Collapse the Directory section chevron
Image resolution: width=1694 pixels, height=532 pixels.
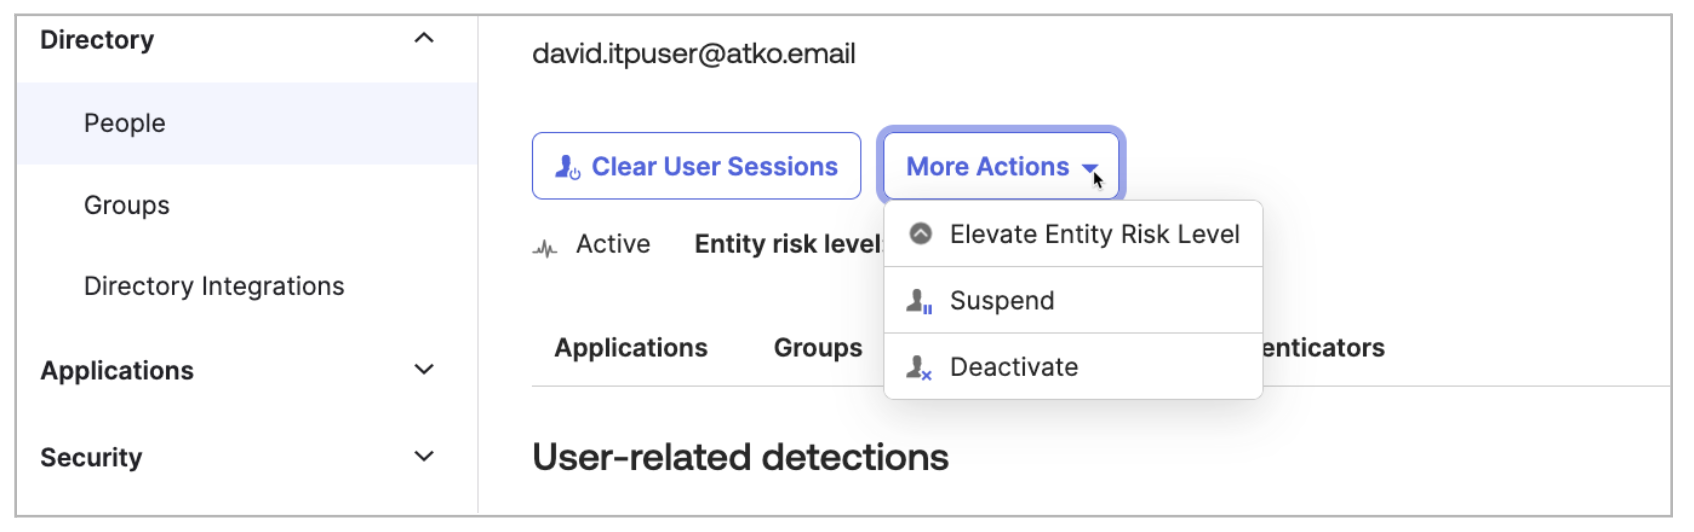(424, 39)
